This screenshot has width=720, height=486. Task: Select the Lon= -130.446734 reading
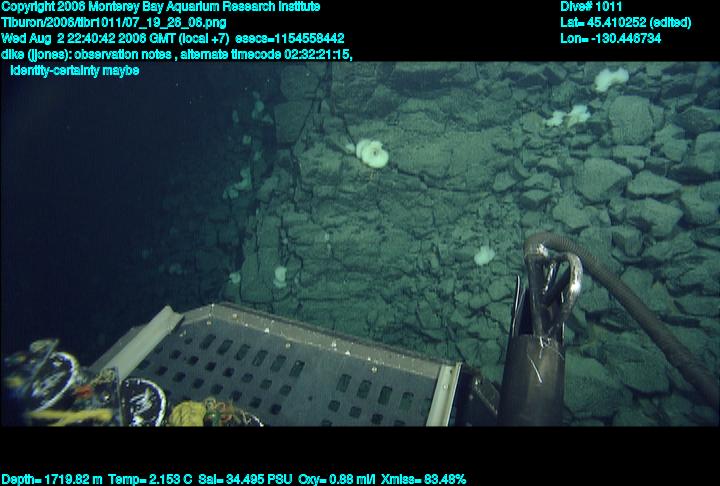tap(610, 39)
